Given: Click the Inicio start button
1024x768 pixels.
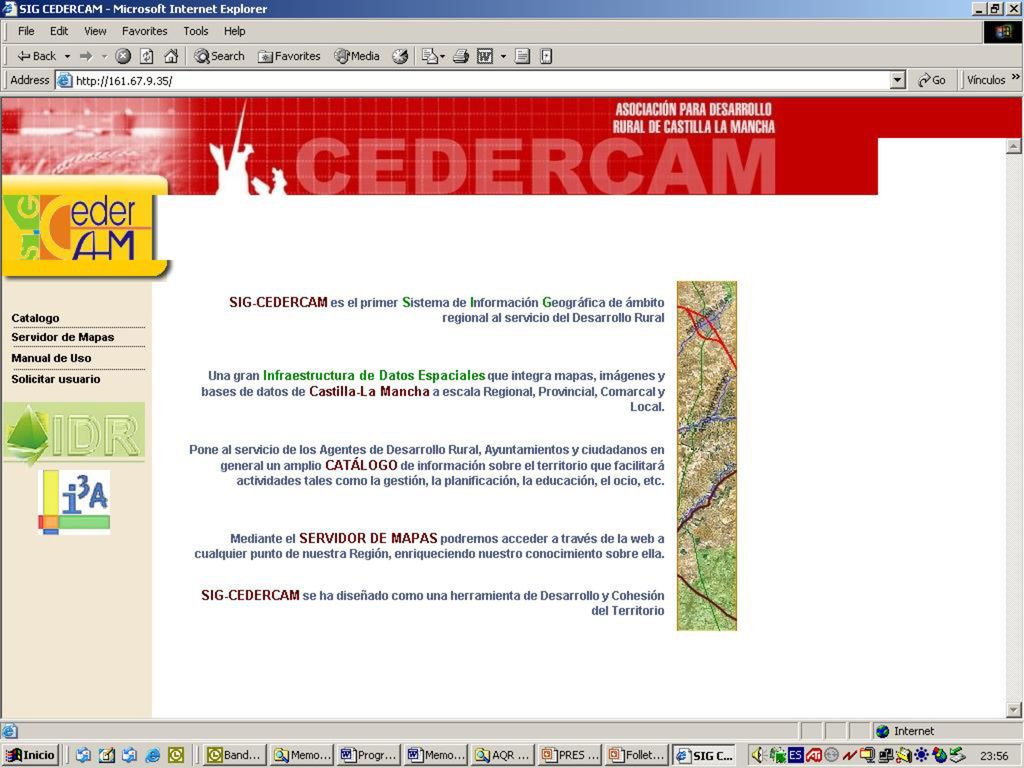Looking at the screenshot, I should click(31, 755).
